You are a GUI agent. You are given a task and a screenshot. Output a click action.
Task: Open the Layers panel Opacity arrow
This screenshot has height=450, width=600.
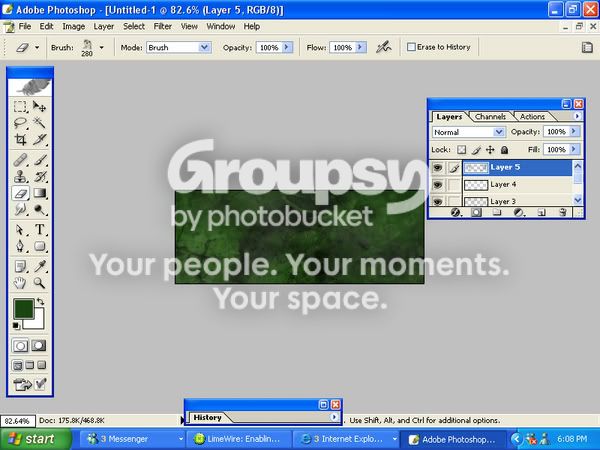coord(574,131)
